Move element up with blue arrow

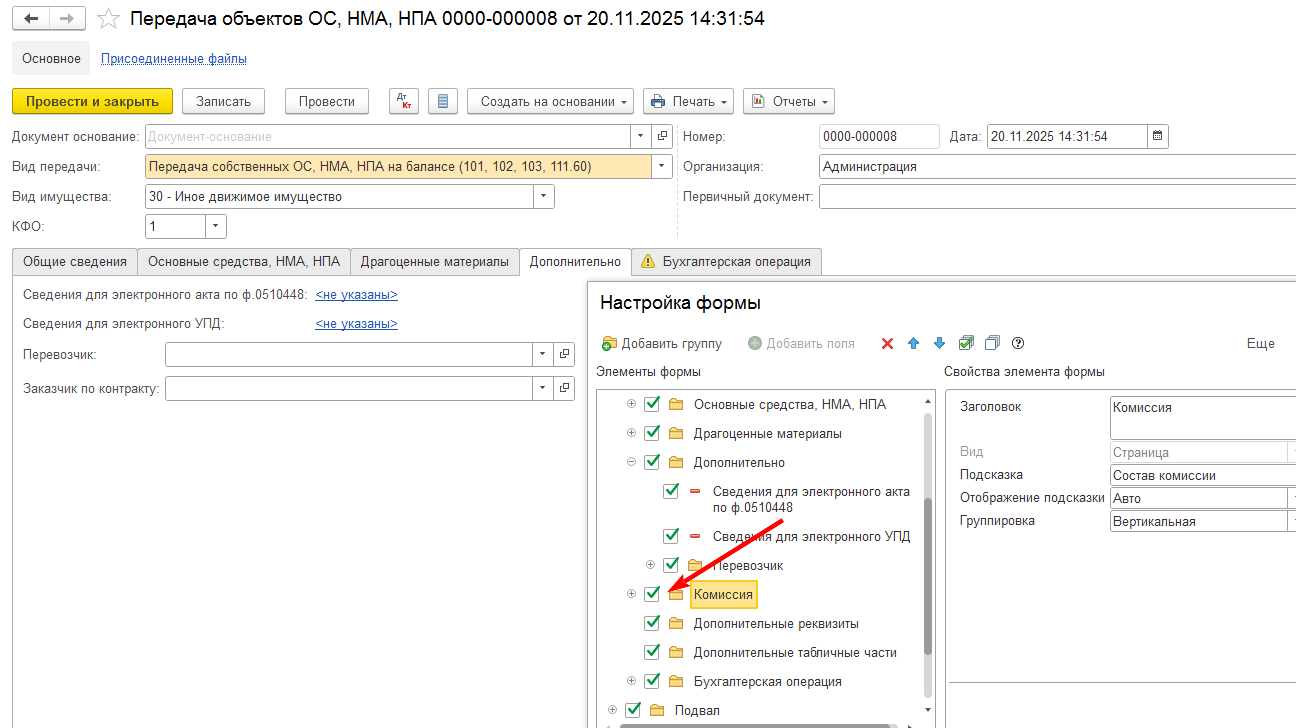[x=913, y=343]
